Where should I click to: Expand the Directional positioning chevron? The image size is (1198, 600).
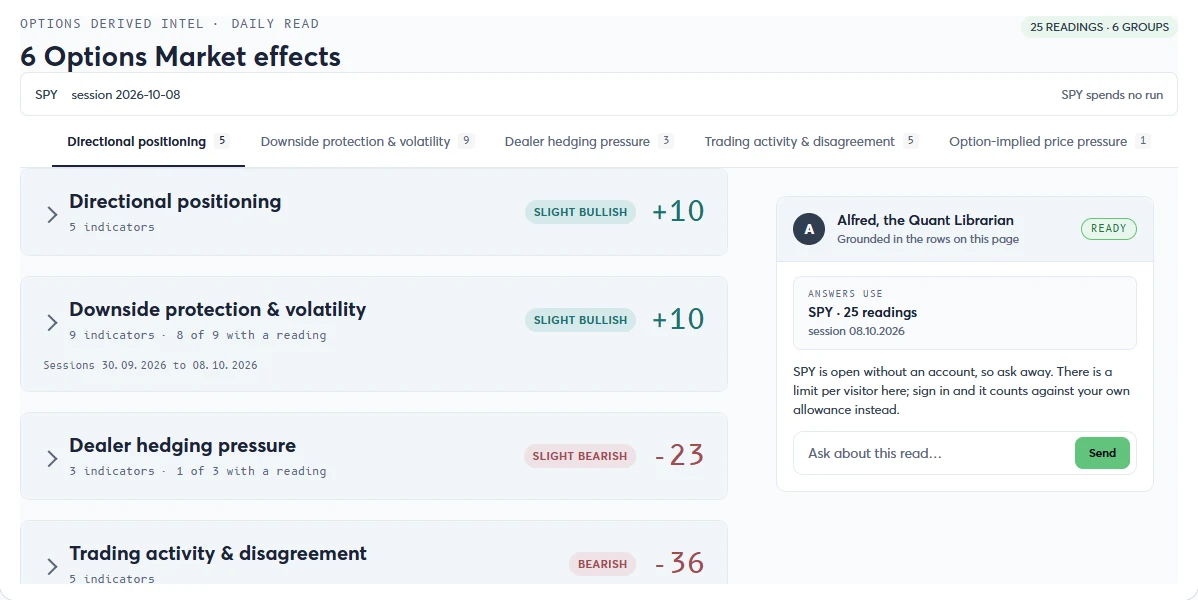52,215
